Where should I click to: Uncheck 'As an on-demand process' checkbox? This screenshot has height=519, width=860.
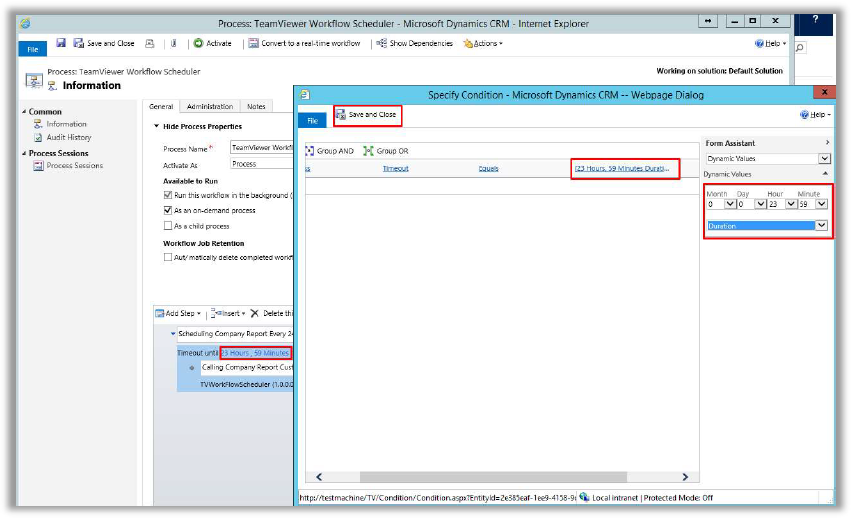pos(168,211)
